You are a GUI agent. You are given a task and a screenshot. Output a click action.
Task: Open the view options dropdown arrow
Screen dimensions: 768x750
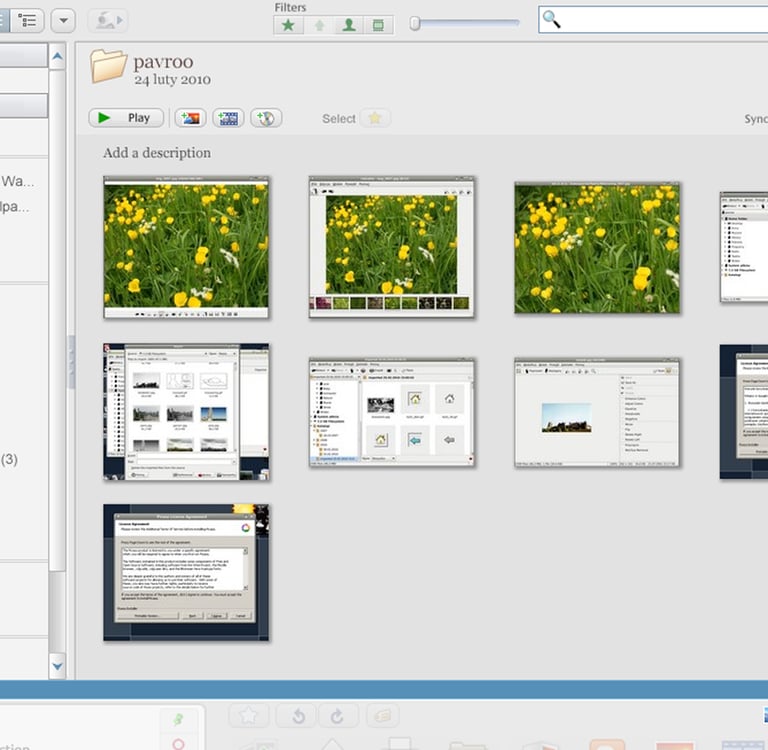(63, 21)
